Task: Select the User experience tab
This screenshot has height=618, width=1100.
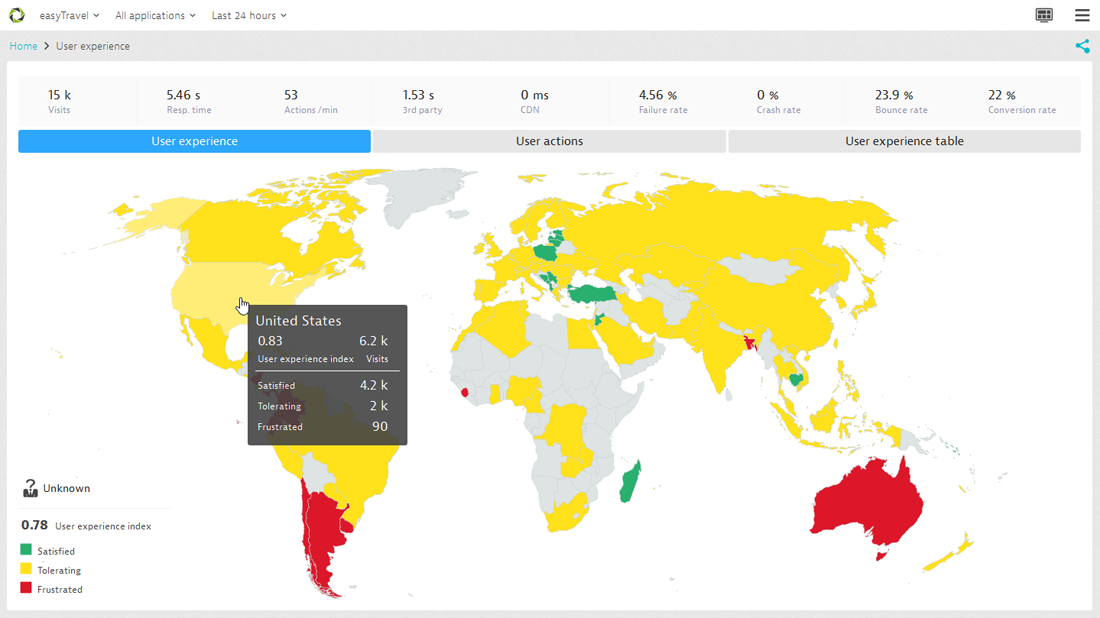Action: pyautogui.click(x=194, y=141)
